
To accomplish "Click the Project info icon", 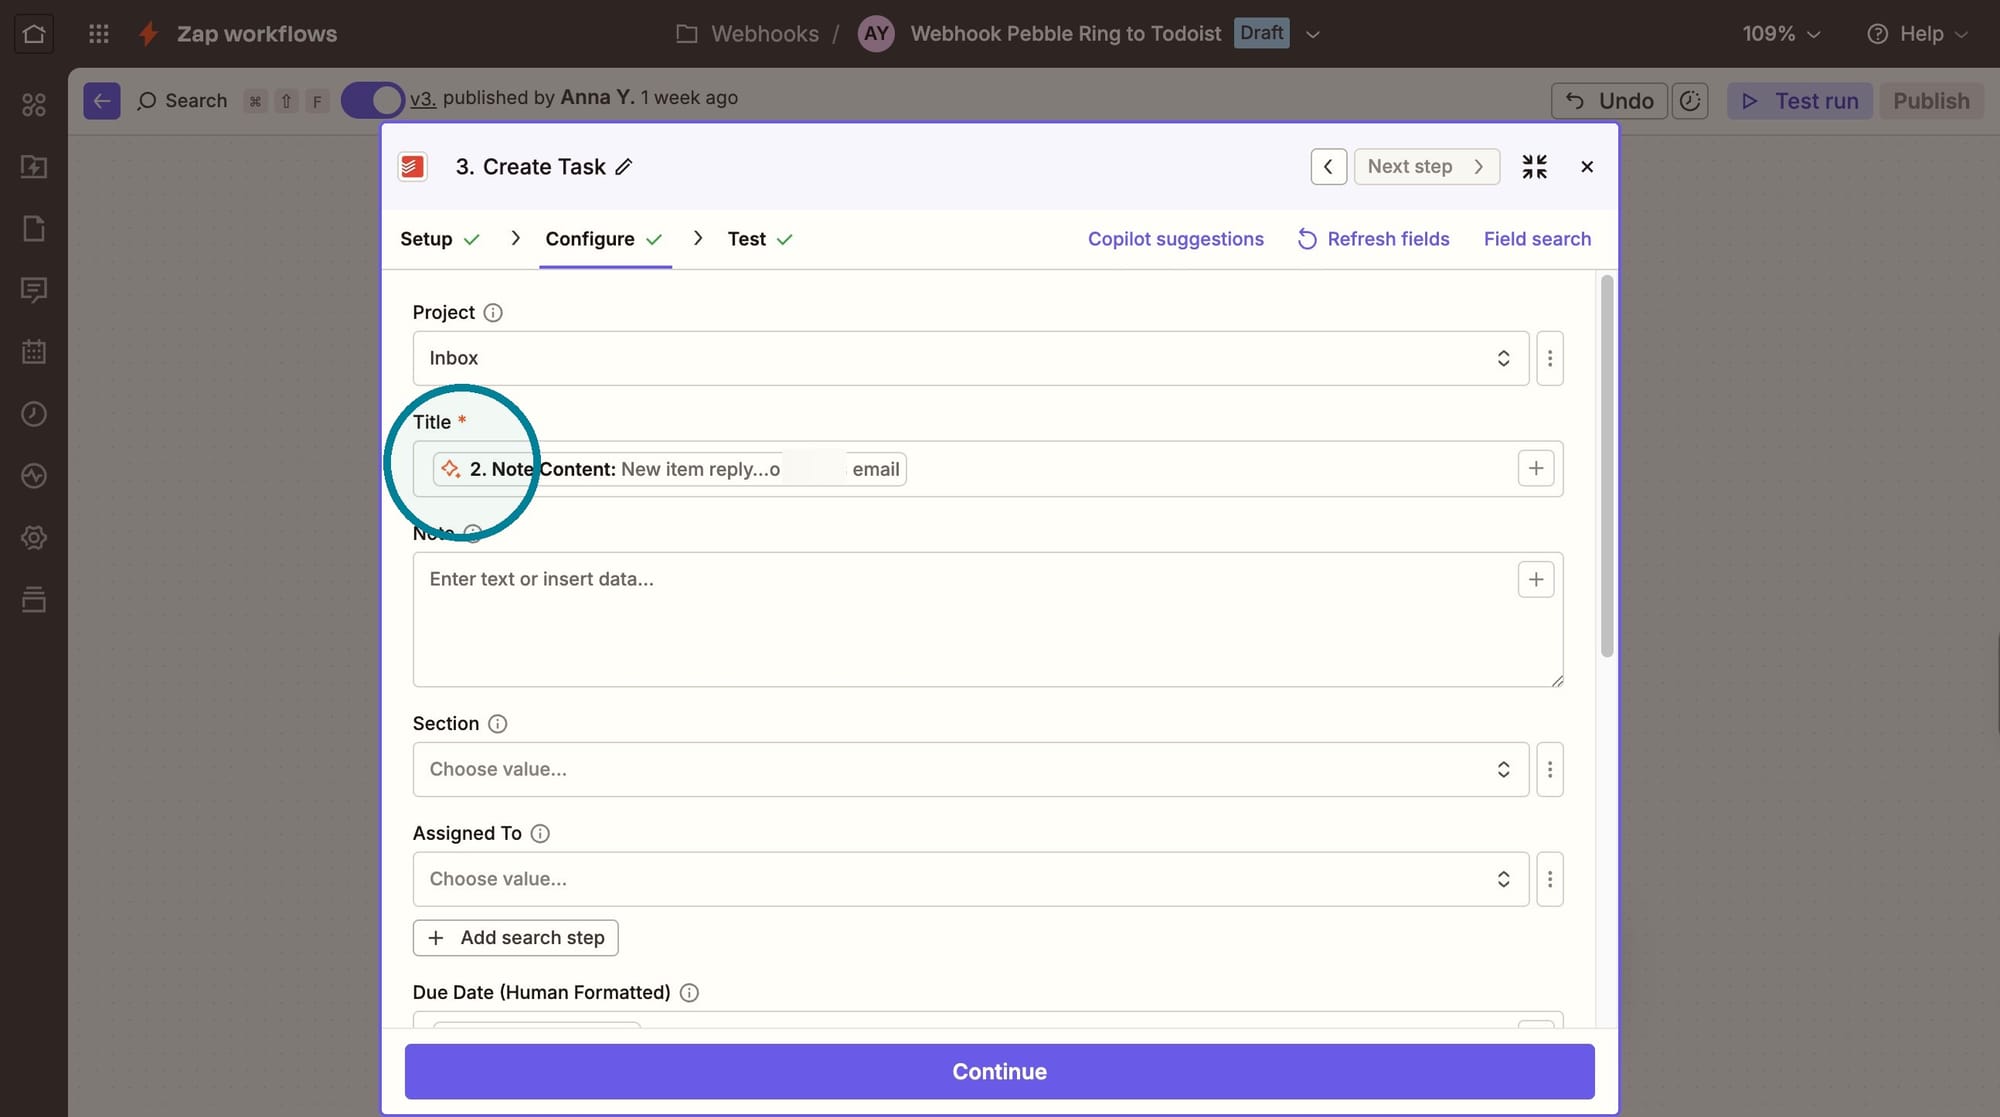I will (x=493, y=313).
